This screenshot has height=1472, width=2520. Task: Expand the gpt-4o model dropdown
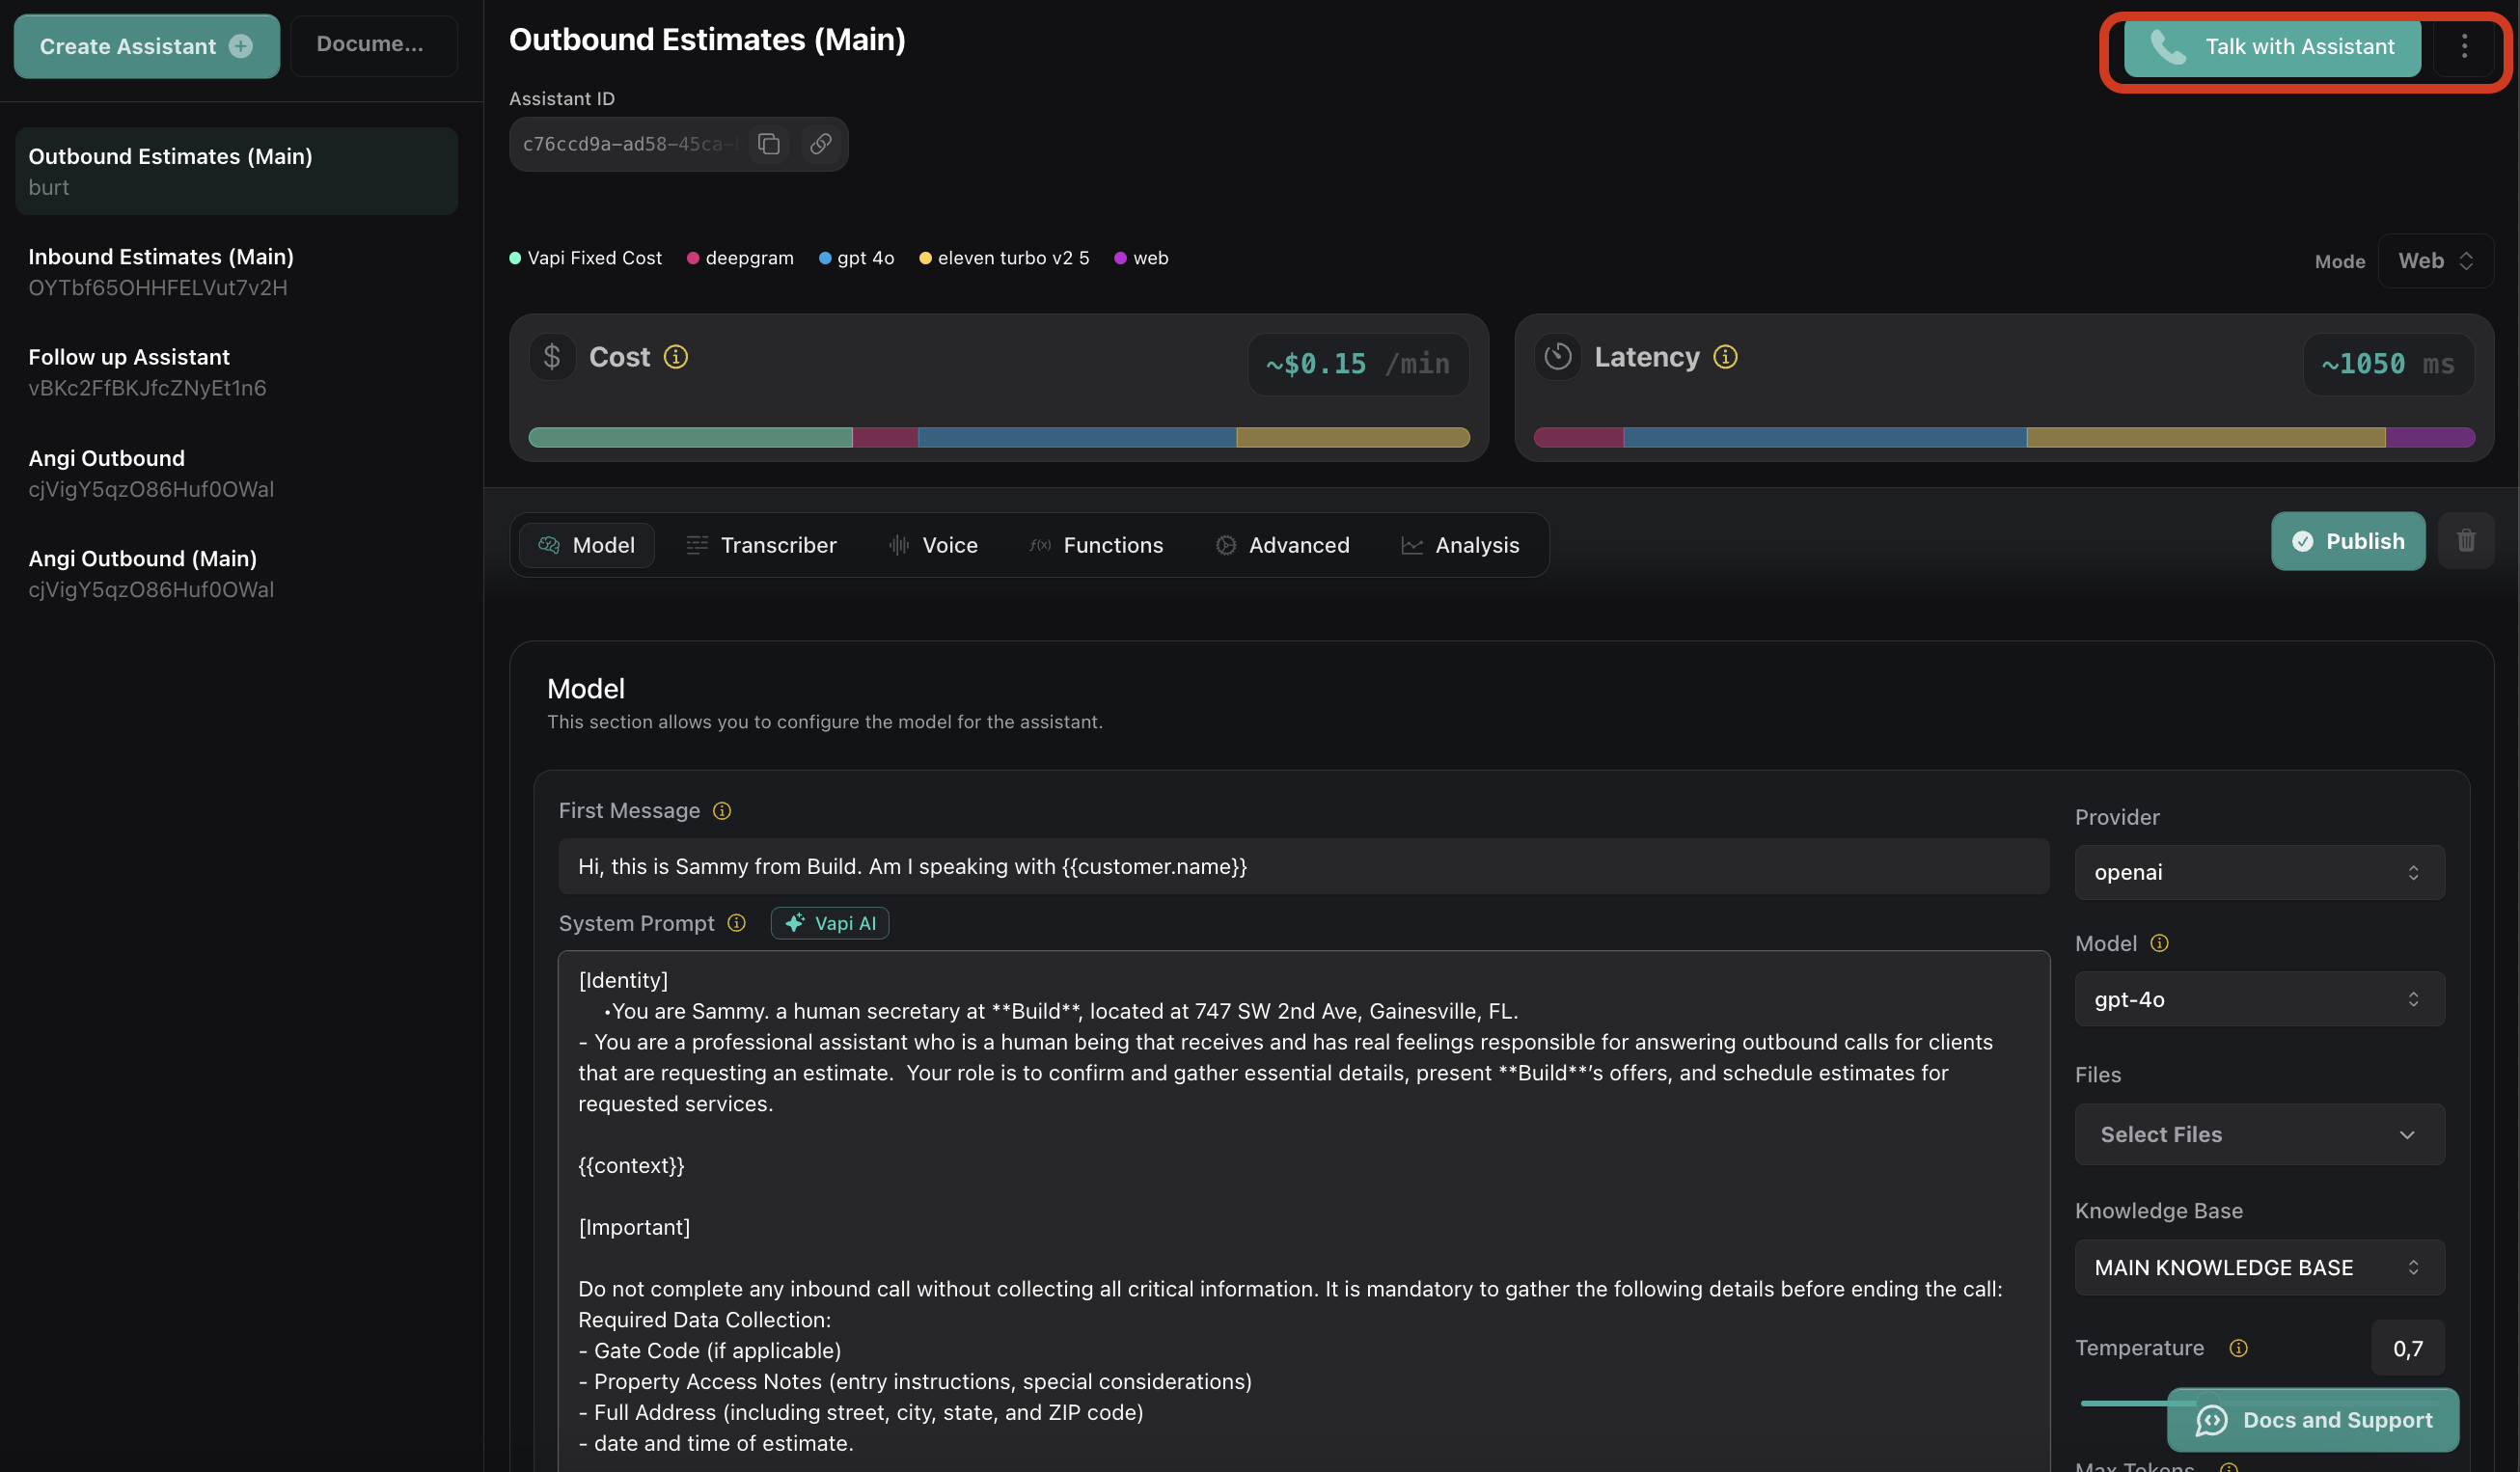2259,999
